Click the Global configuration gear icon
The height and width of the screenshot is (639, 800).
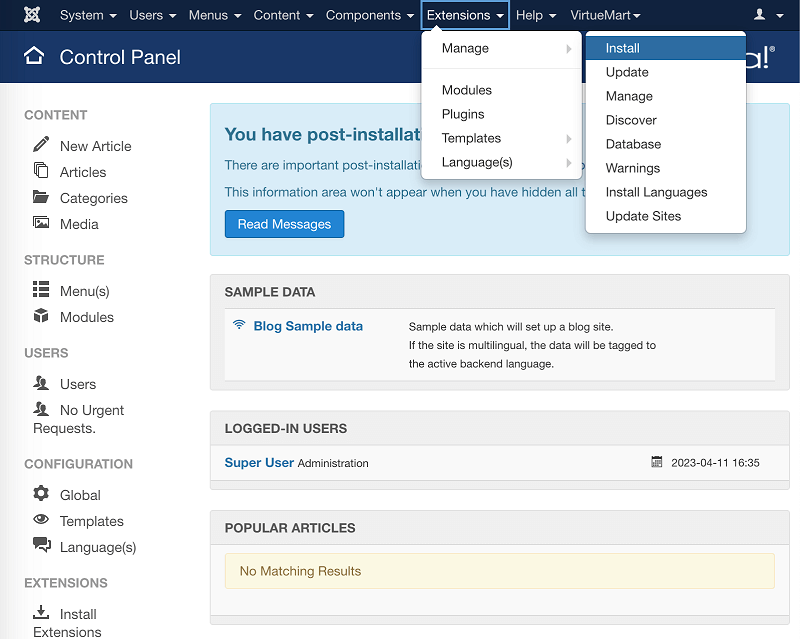pos(41,494)
